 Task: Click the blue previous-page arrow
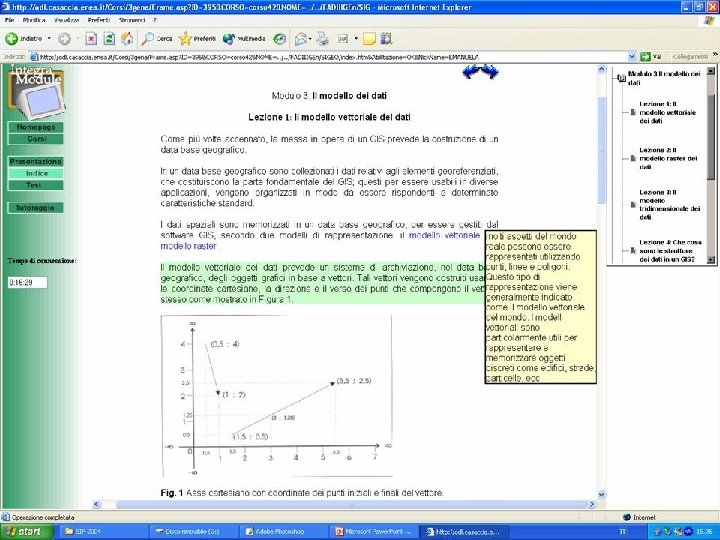471,72
